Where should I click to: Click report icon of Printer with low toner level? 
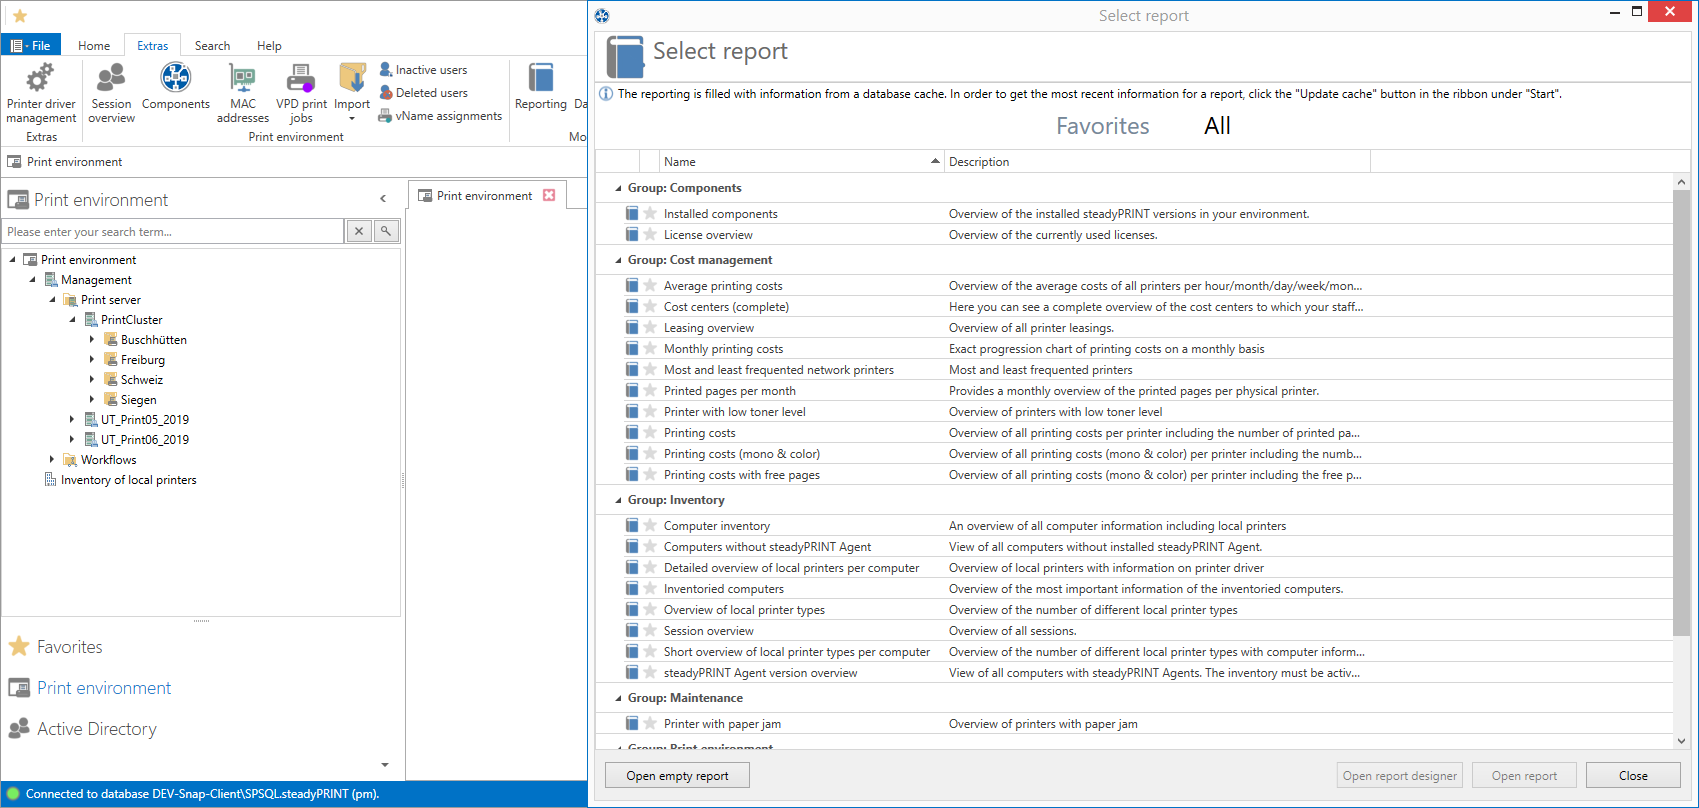(x=632, y=411)
